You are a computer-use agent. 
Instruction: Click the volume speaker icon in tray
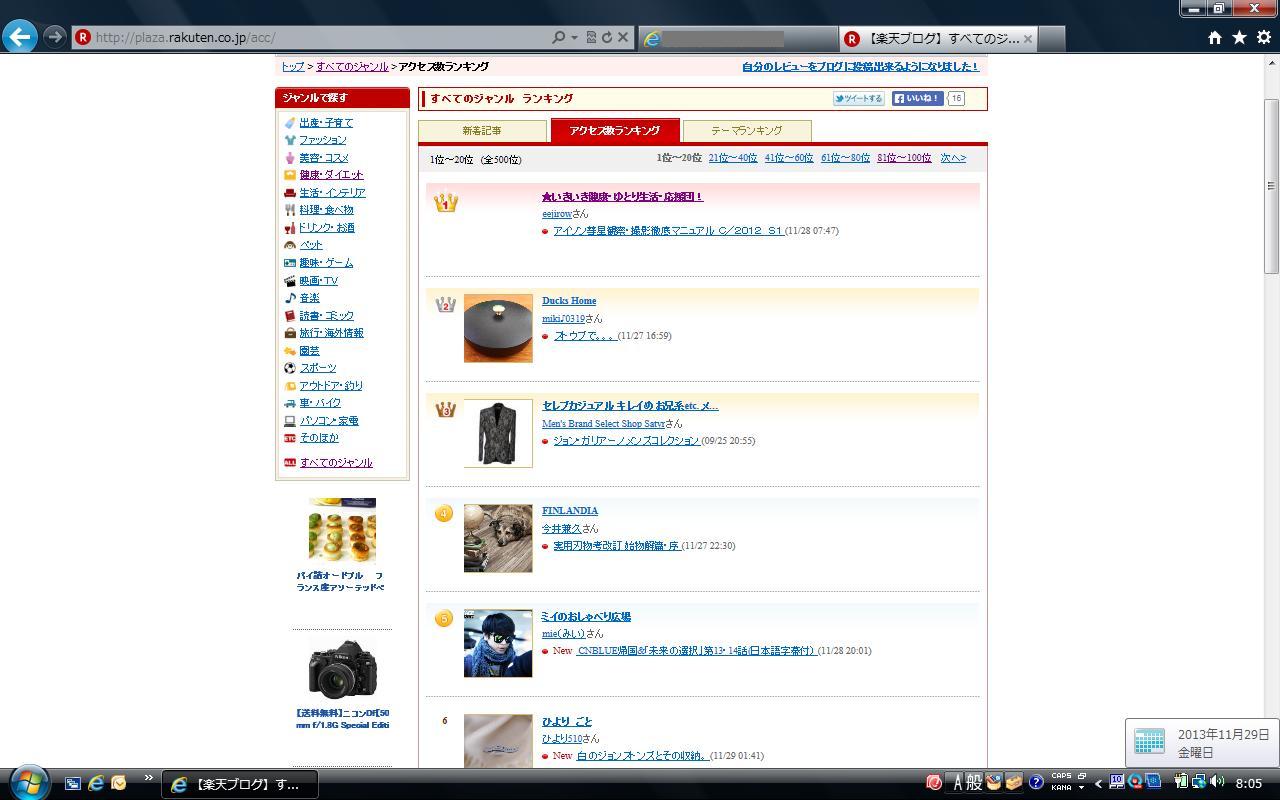tap(1216, 782)
